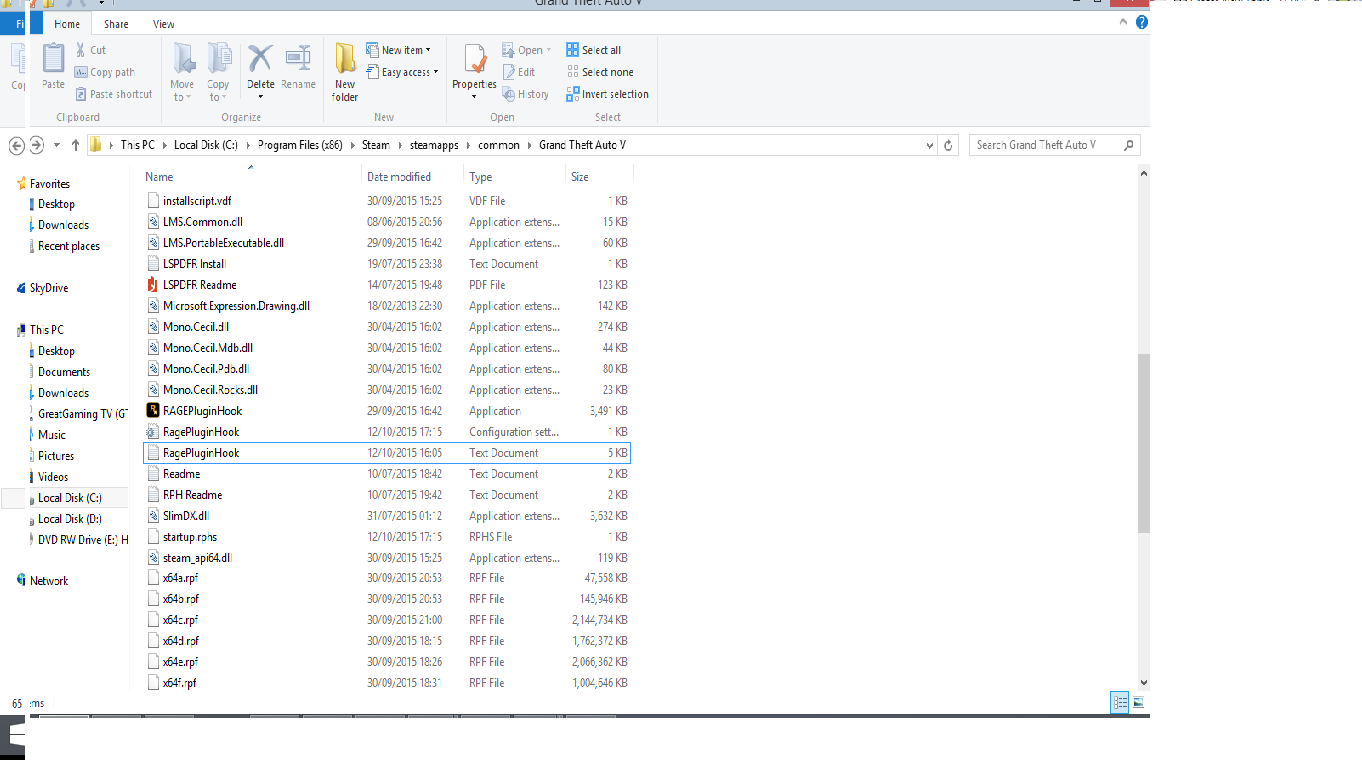This screenshot has width=1362, height=760.
Task: Open the Easy access dropdown
Action: (402, 72)
